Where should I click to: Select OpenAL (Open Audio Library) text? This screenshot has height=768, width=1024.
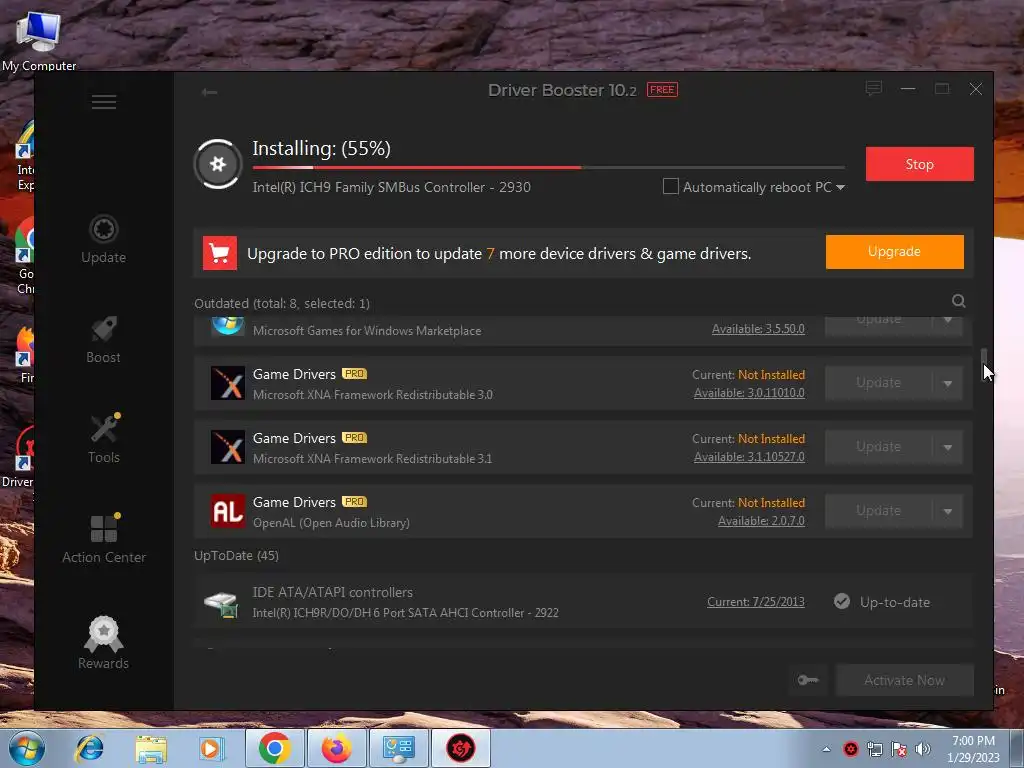[x=331, y=523]
